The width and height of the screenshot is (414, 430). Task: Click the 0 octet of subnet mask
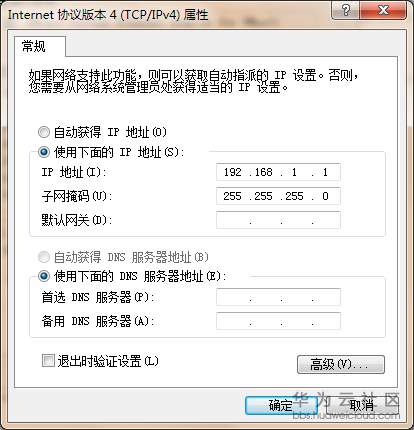pos(325,196)
